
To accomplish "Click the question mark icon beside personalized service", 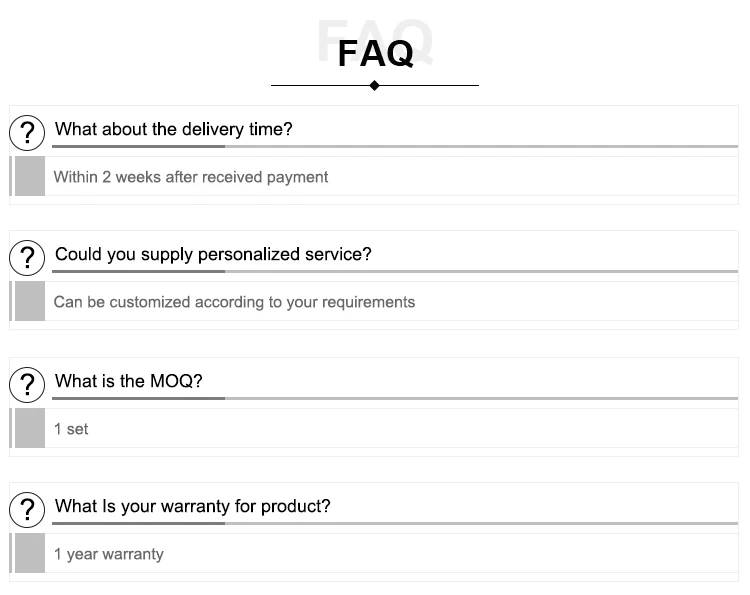I will pyautogui.click(x=27, y=257).
